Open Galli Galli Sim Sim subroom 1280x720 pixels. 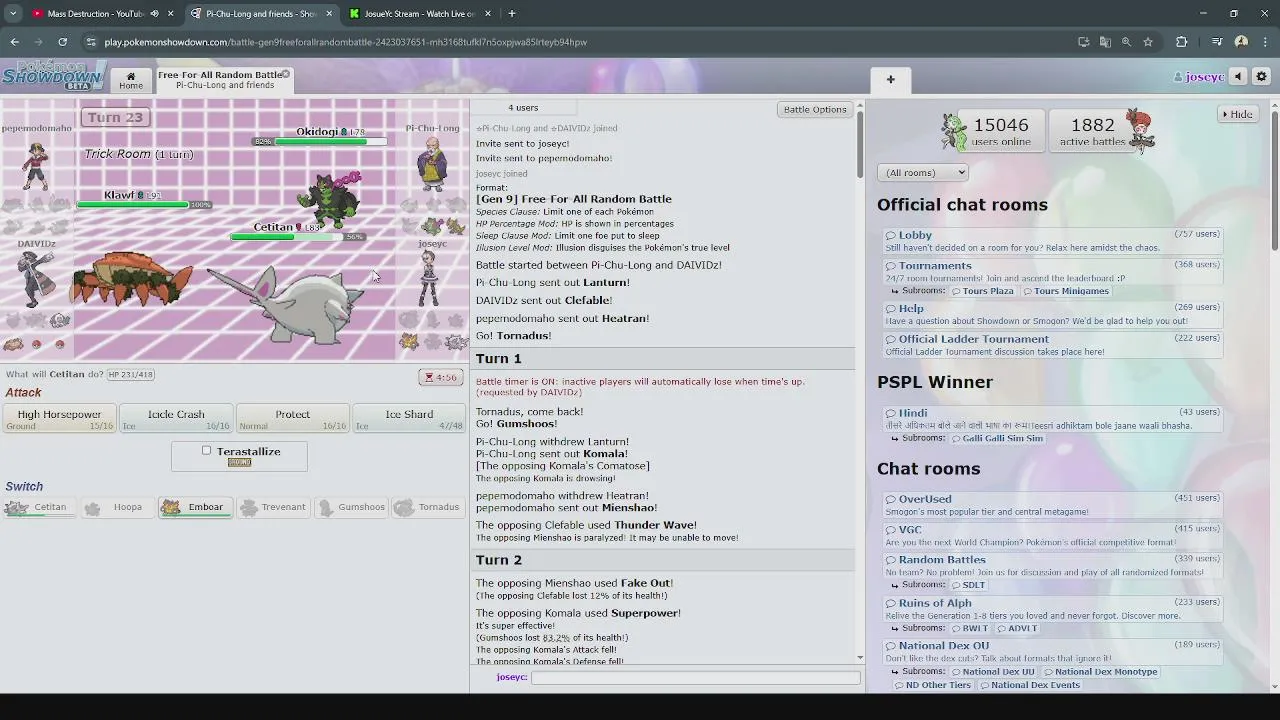point(997,438)
